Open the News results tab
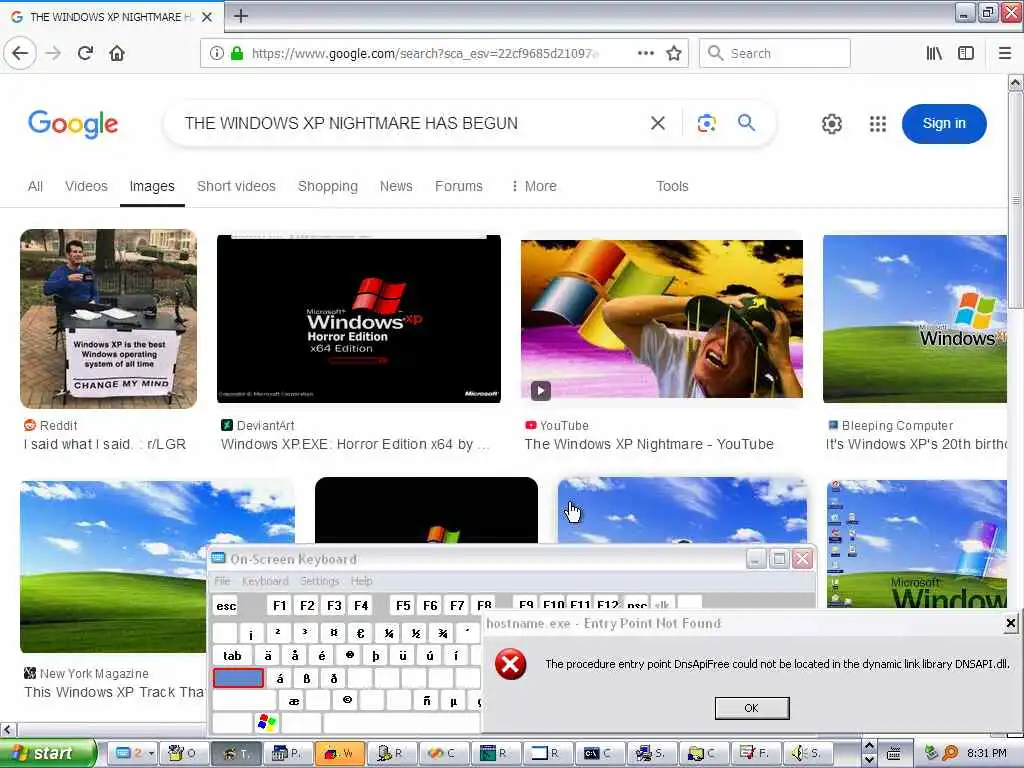The height and width of the screenshot is (768, 1024). [x=396, y=186]
